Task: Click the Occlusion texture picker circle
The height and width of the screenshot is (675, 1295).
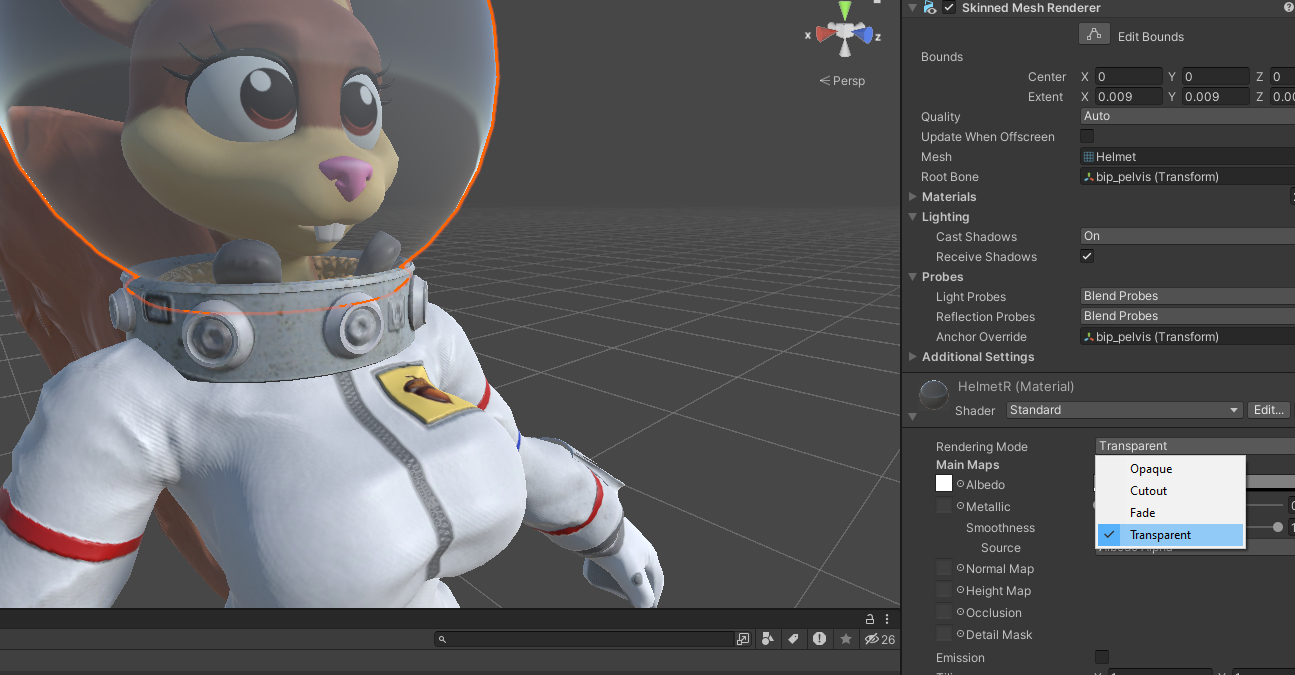Action: click(x=960, y=612)
